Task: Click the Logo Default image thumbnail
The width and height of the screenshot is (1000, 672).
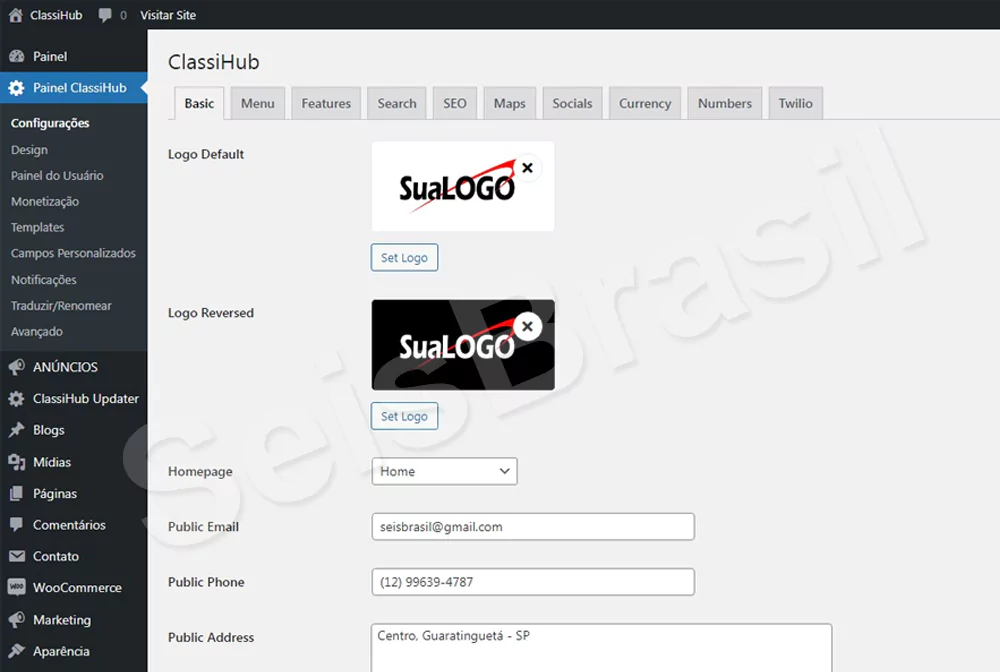Action: click(x=463, y=186)
